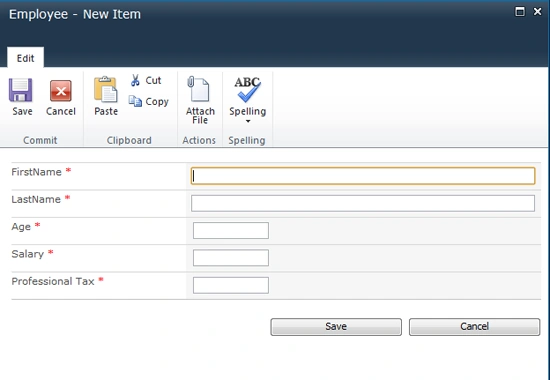Click the Save floppy disk ribbon icon
This screenshot has width=550, height=380.
coord(21,90)
